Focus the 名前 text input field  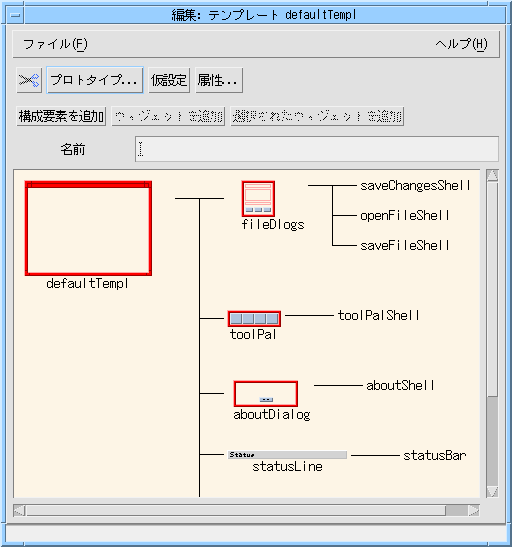point(317,149)
